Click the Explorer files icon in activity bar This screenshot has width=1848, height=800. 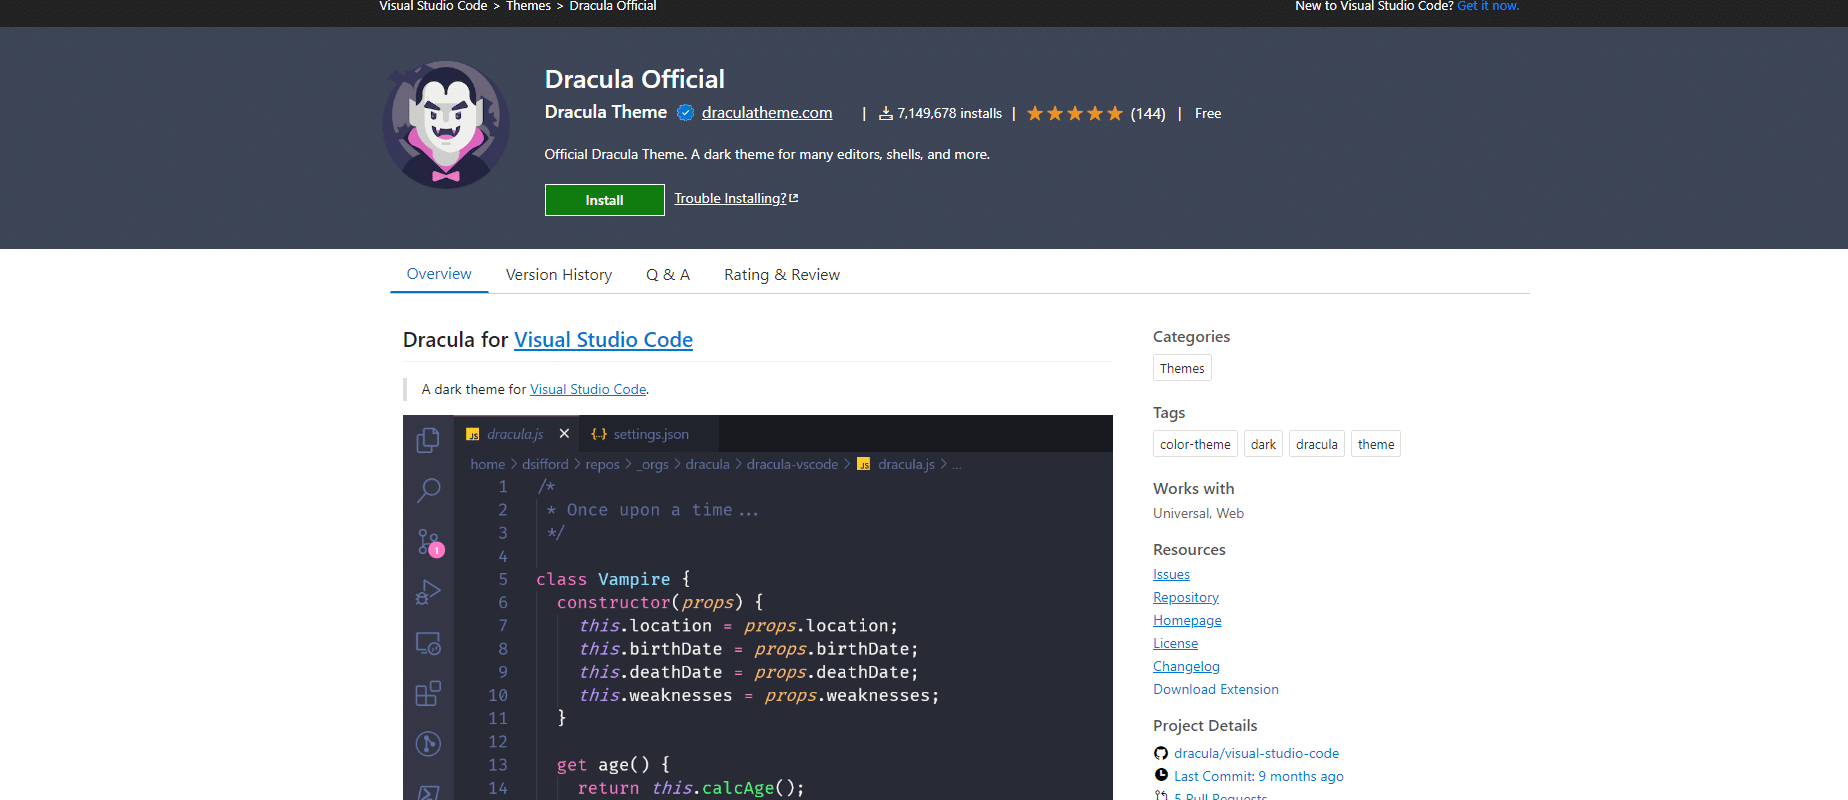(x=428, y=440)
